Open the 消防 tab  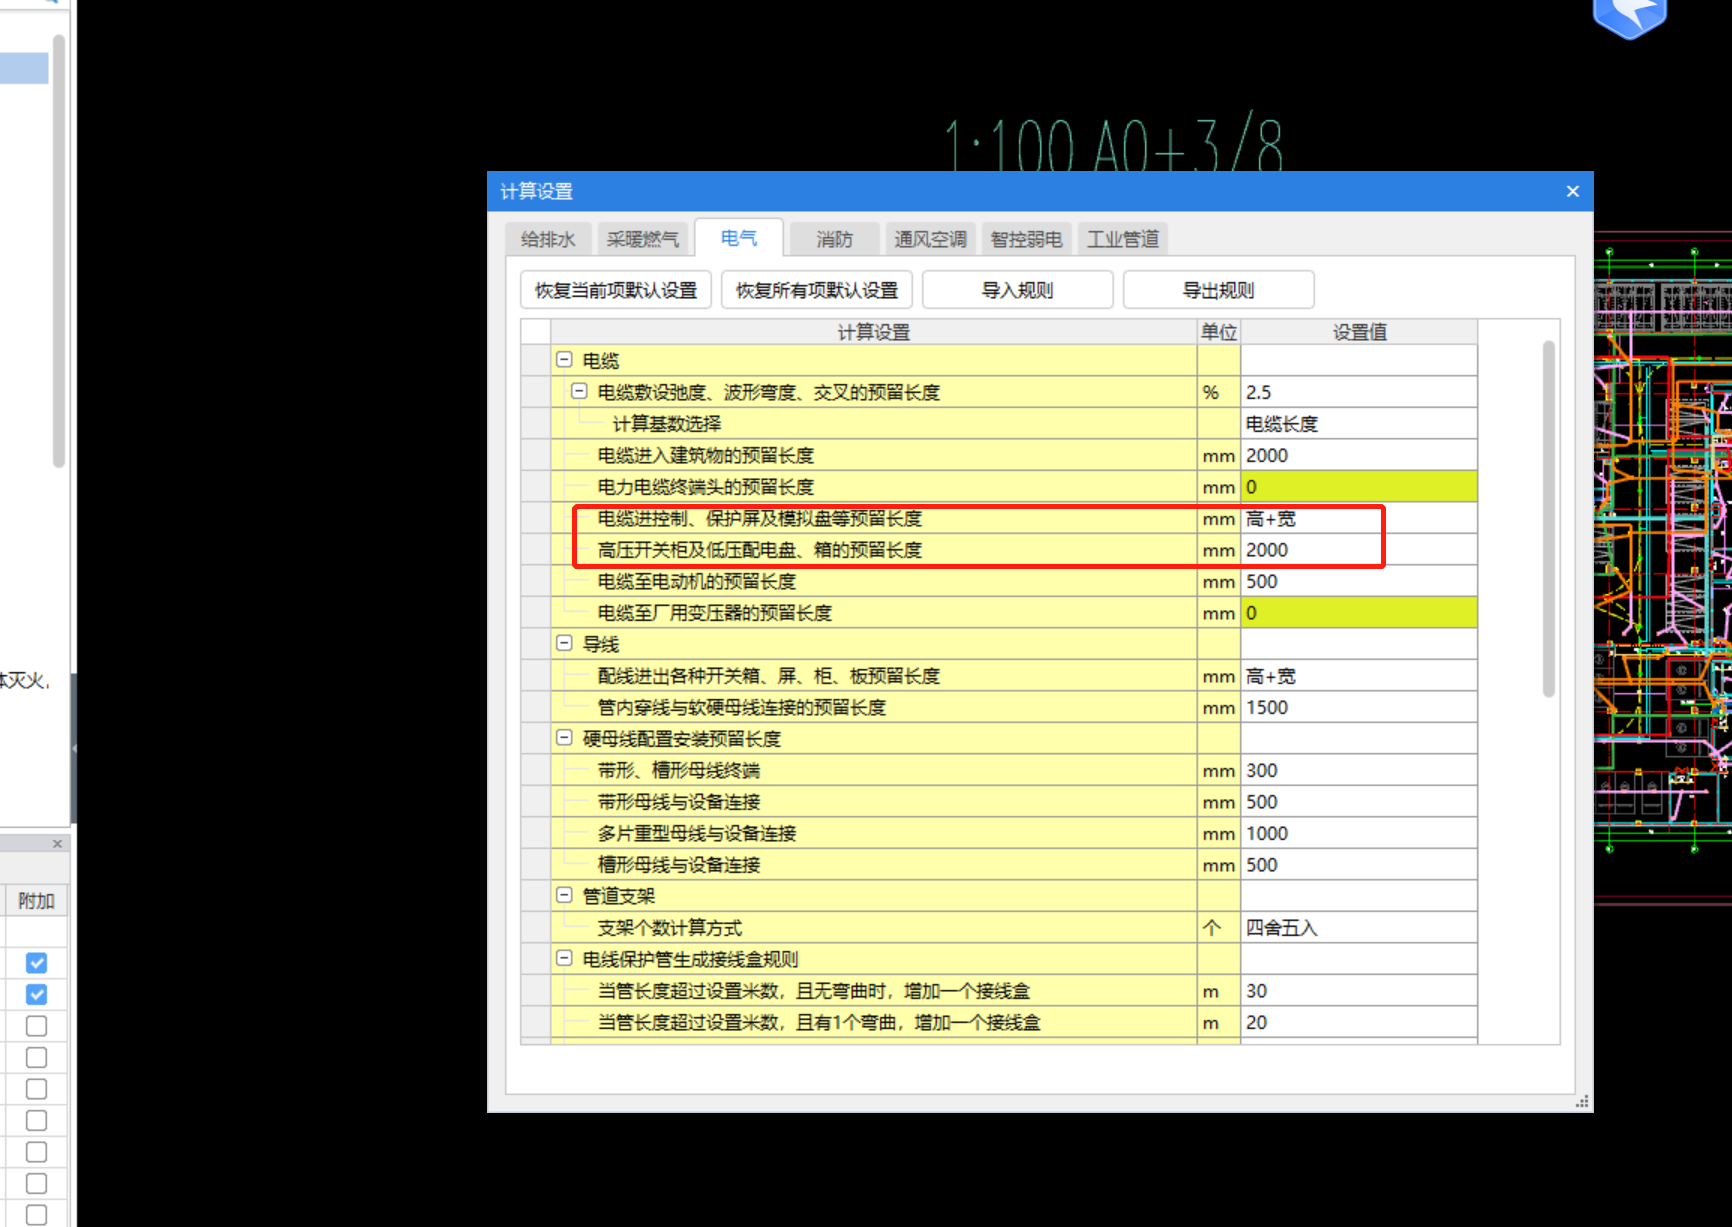pos(834,239)
